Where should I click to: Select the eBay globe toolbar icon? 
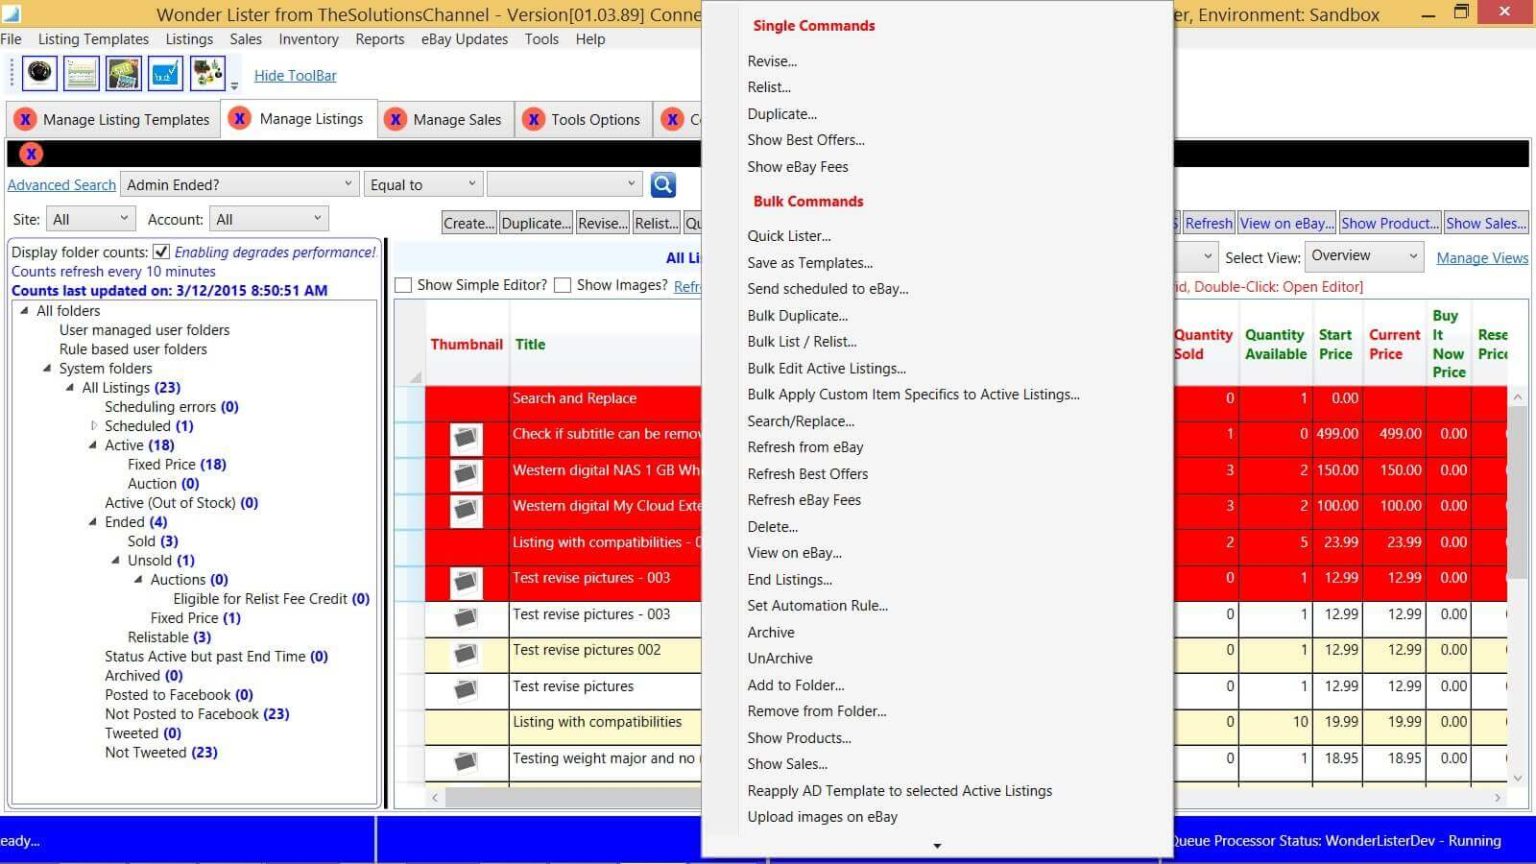point(39,72)
